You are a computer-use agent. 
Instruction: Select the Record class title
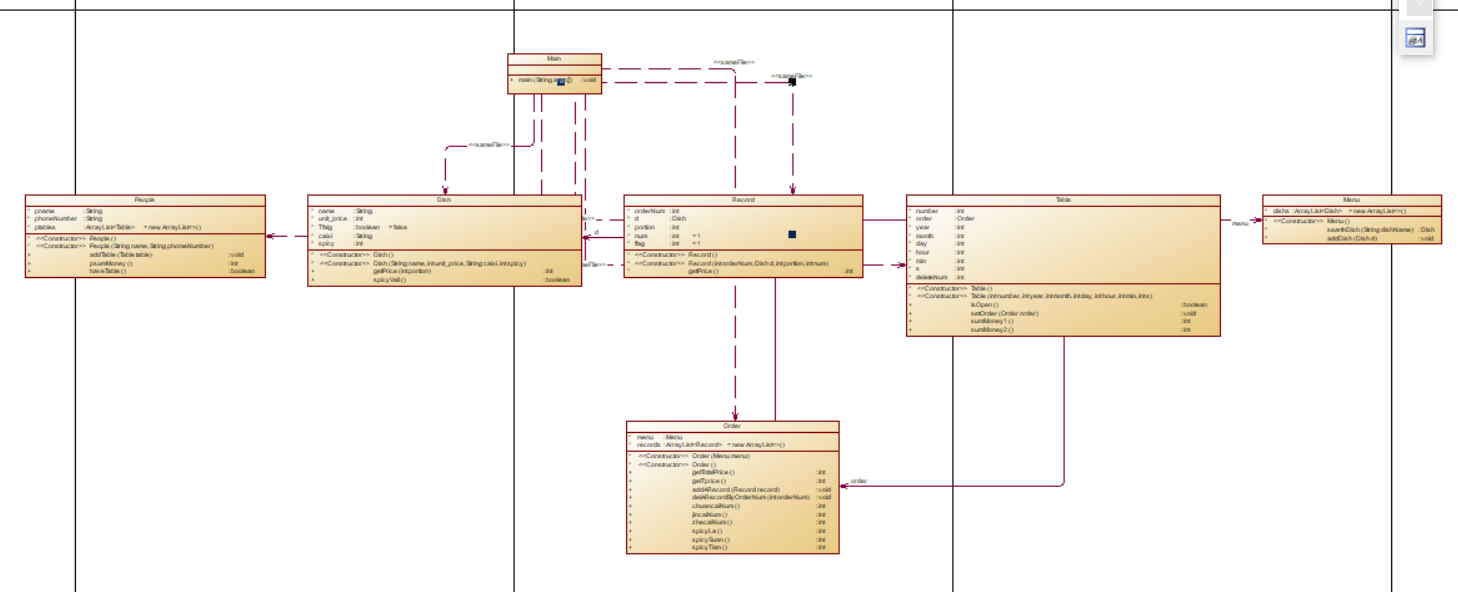click(743, 200)
